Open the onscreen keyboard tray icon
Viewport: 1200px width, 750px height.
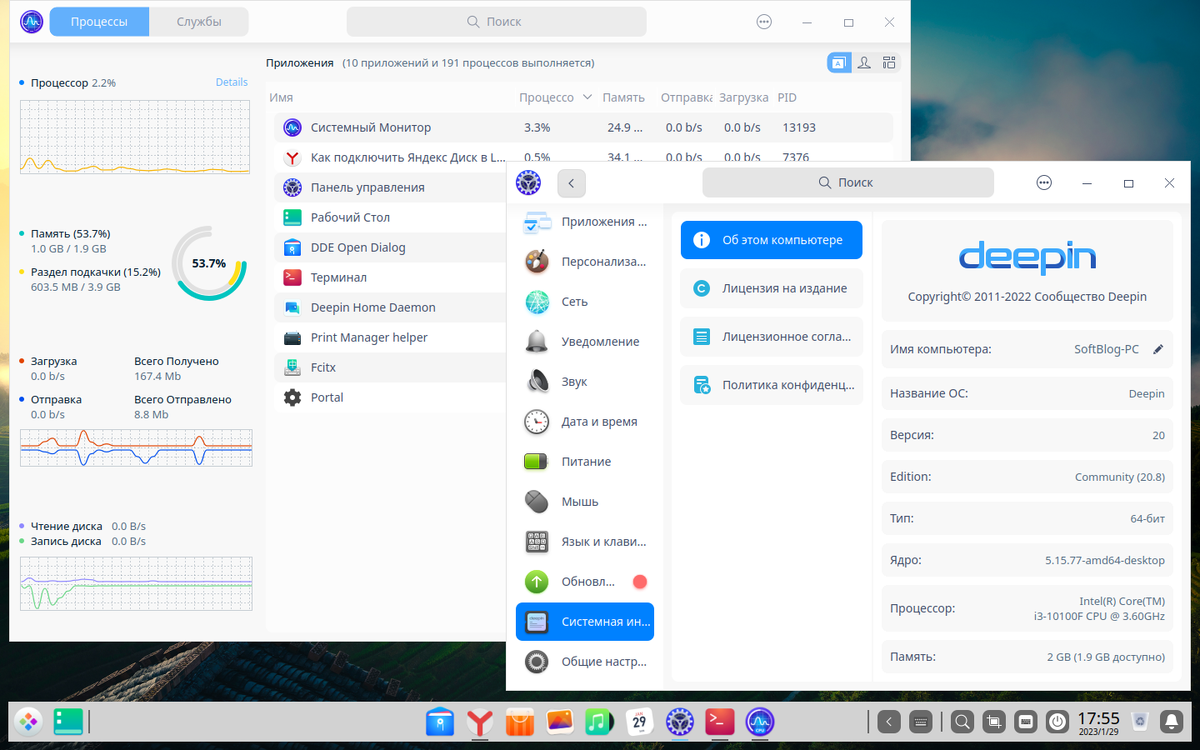[920, 720]
